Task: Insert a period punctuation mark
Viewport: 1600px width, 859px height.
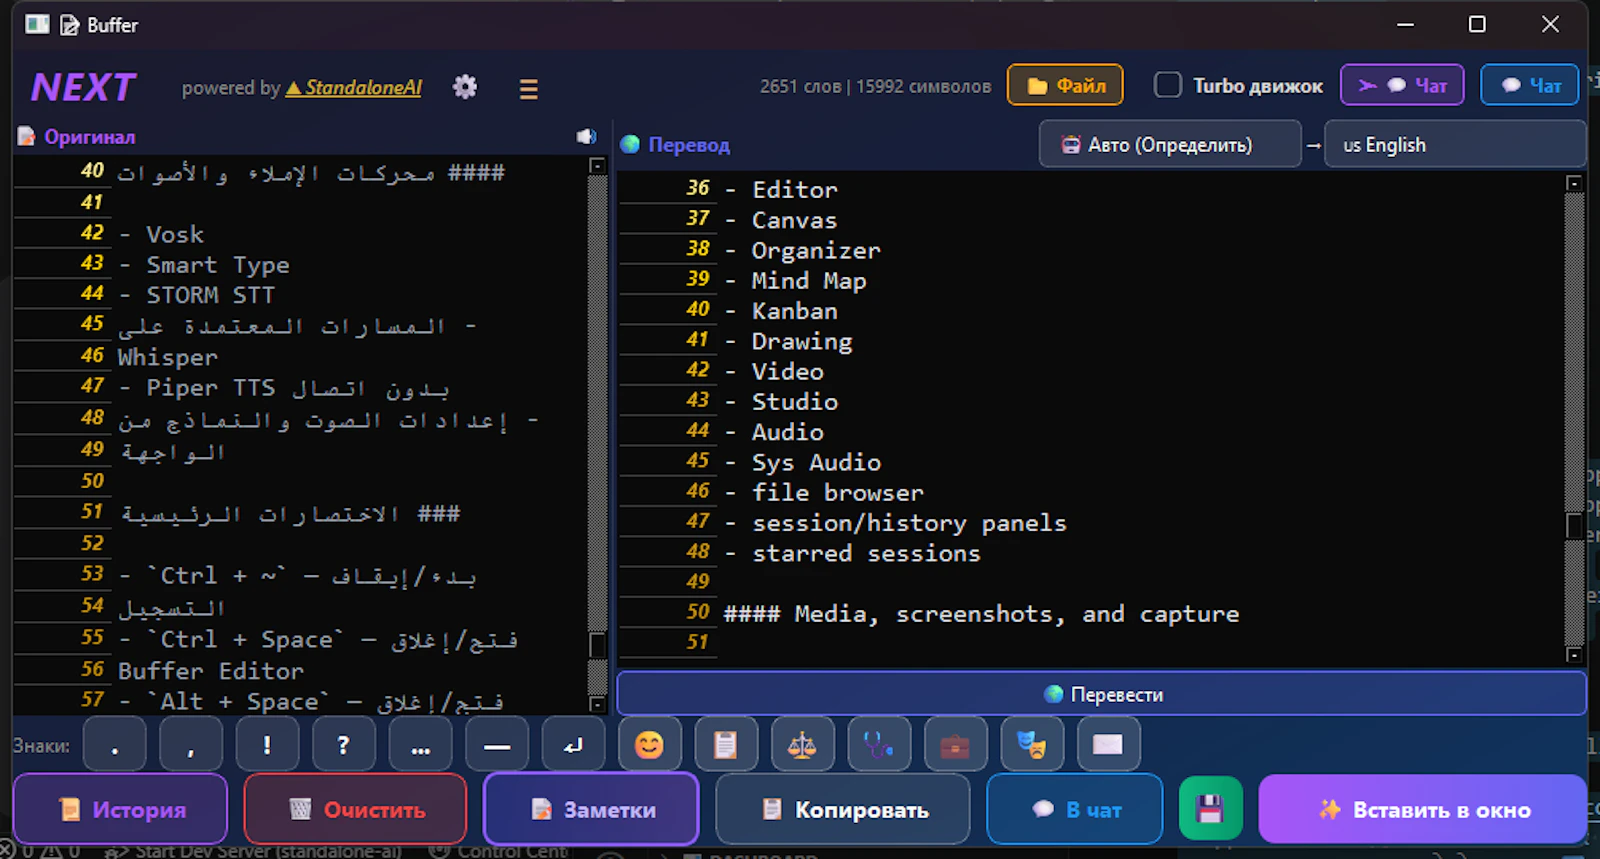Action: (x=115, y=745)
